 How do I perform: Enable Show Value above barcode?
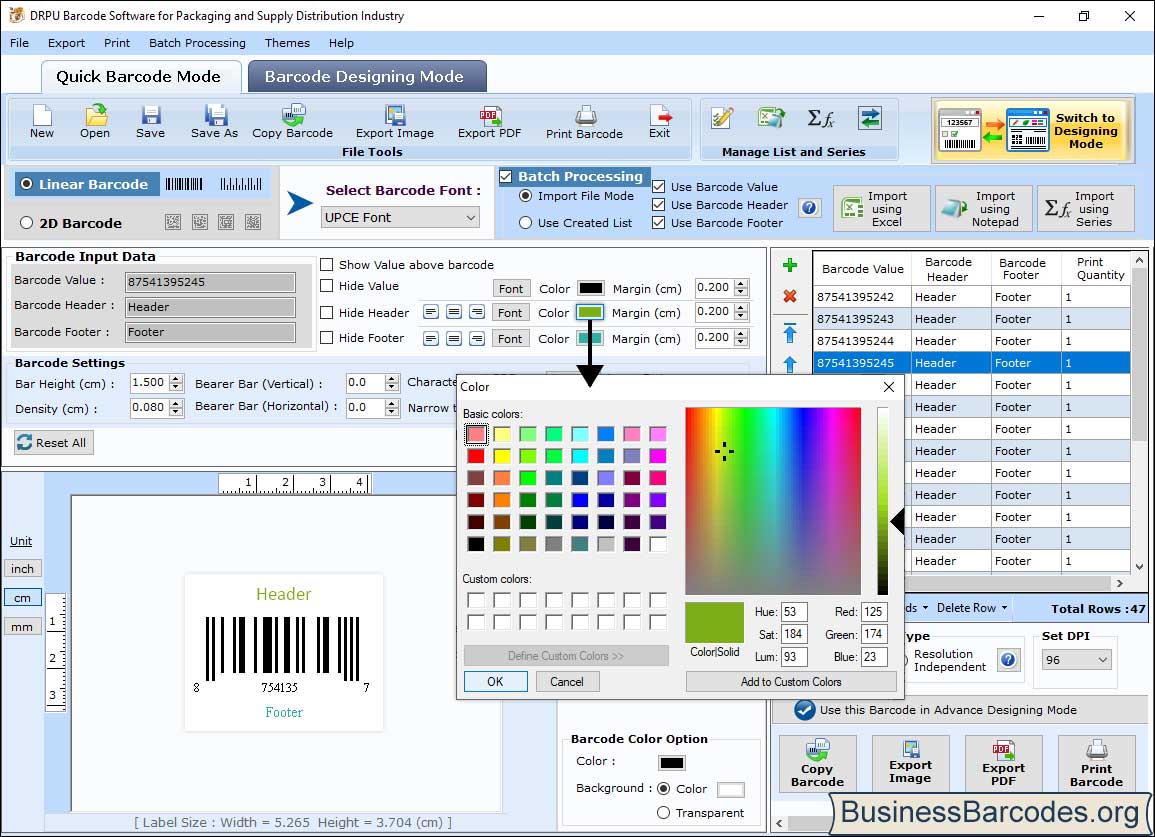point(327,265)
